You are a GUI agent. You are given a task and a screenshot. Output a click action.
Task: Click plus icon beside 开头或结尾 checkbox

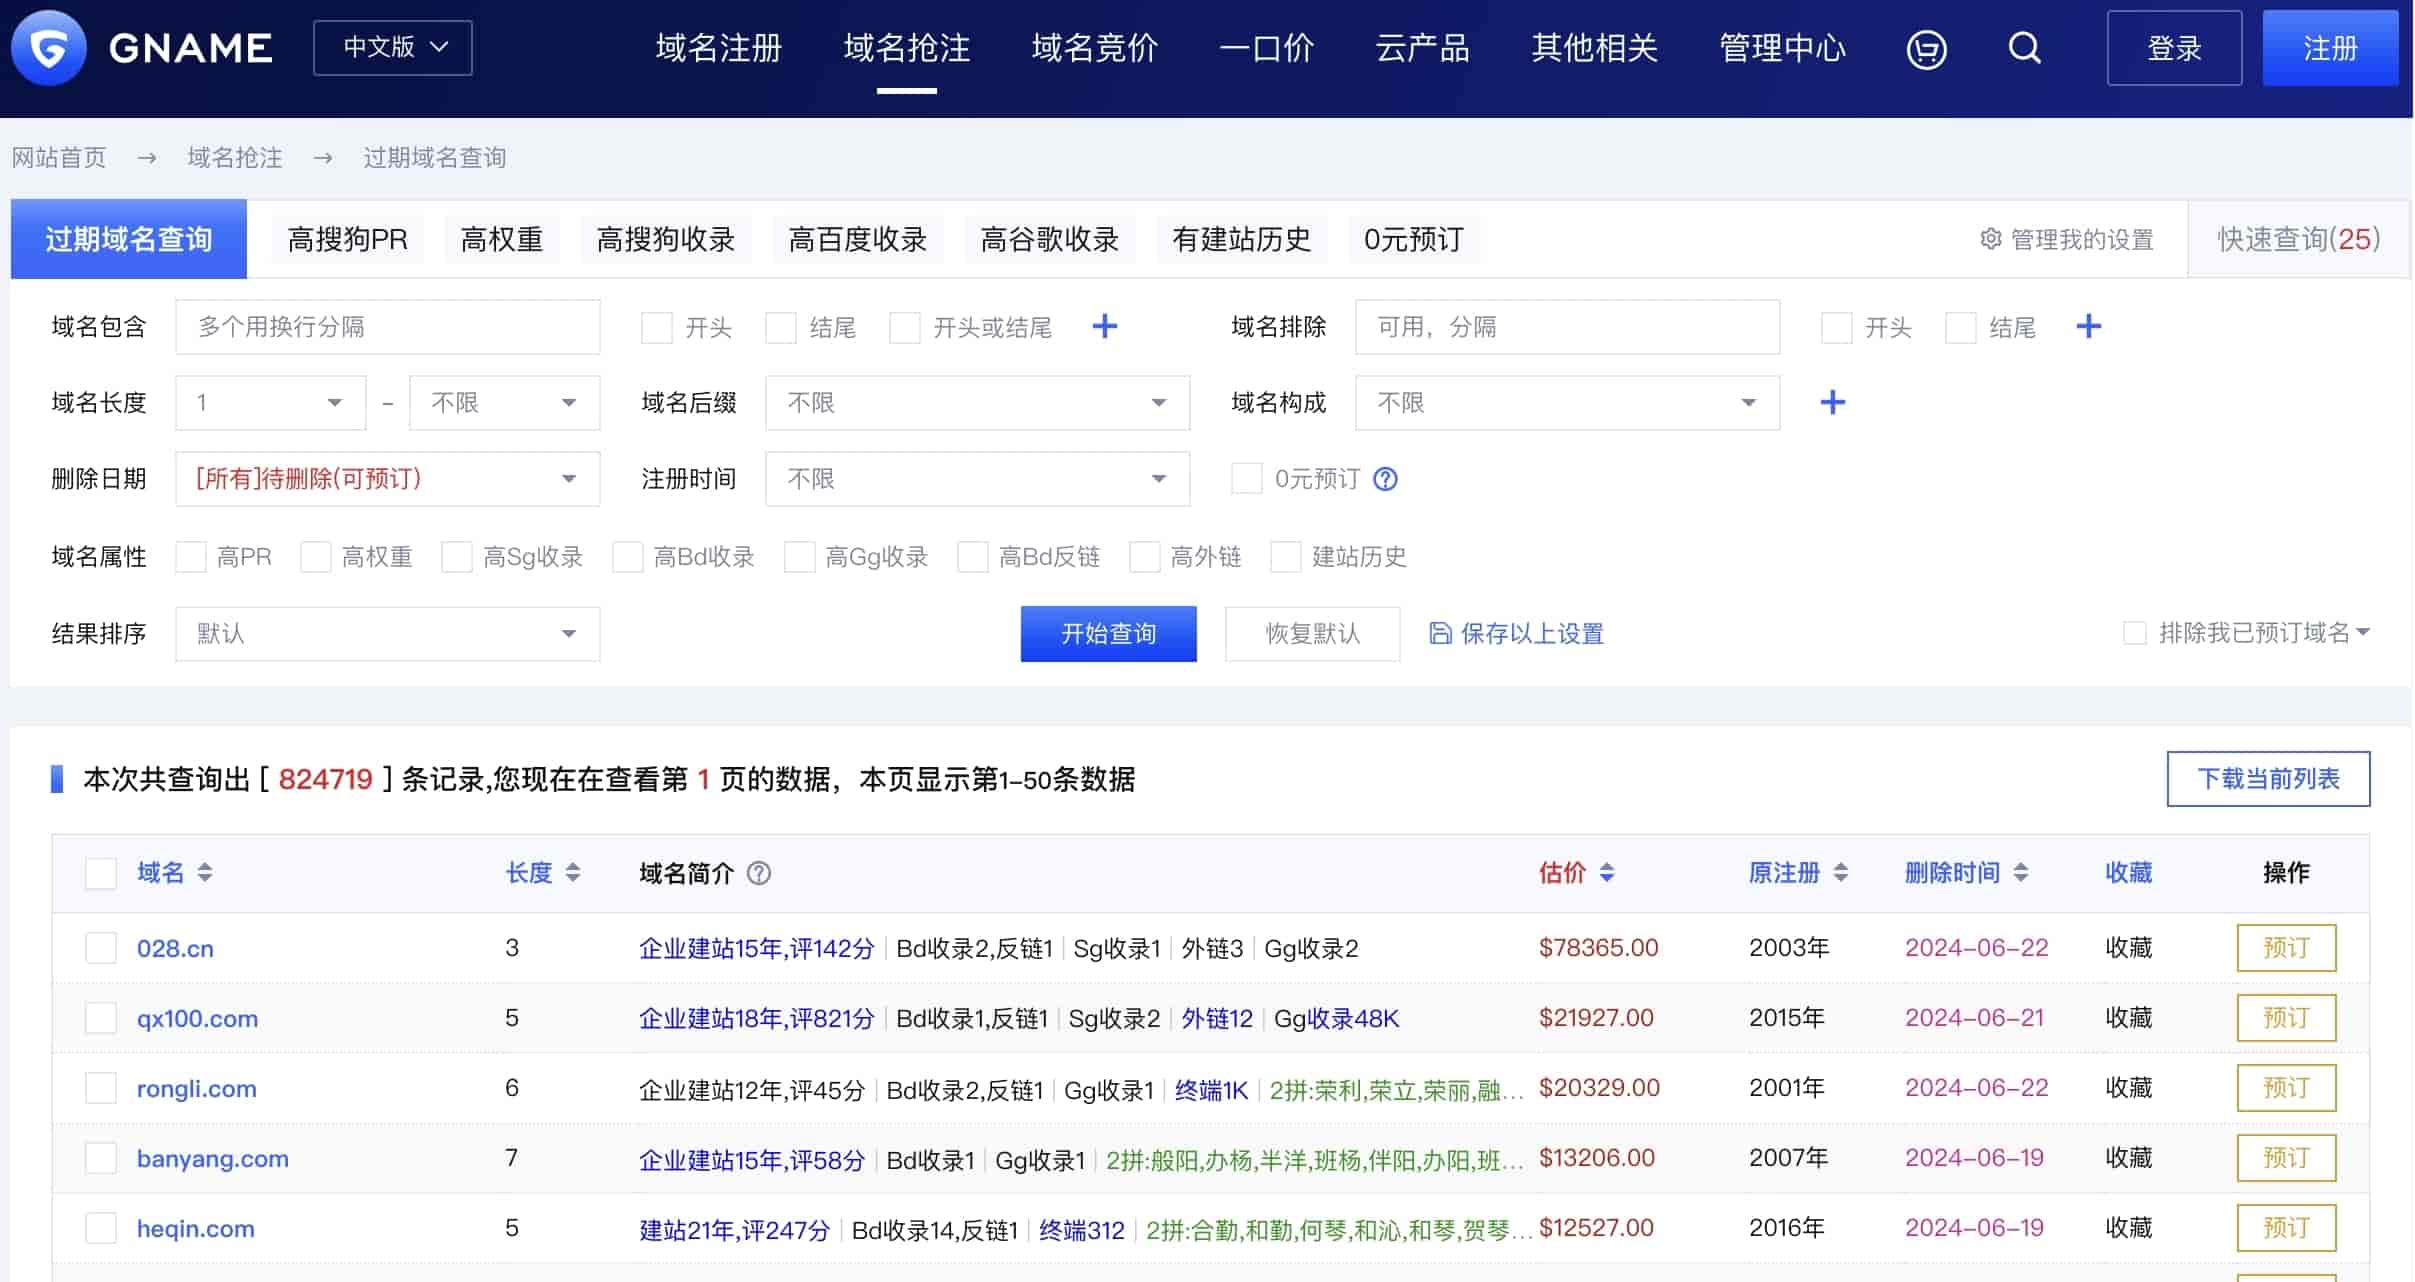pyautogui.click(x=1104, y=326)
